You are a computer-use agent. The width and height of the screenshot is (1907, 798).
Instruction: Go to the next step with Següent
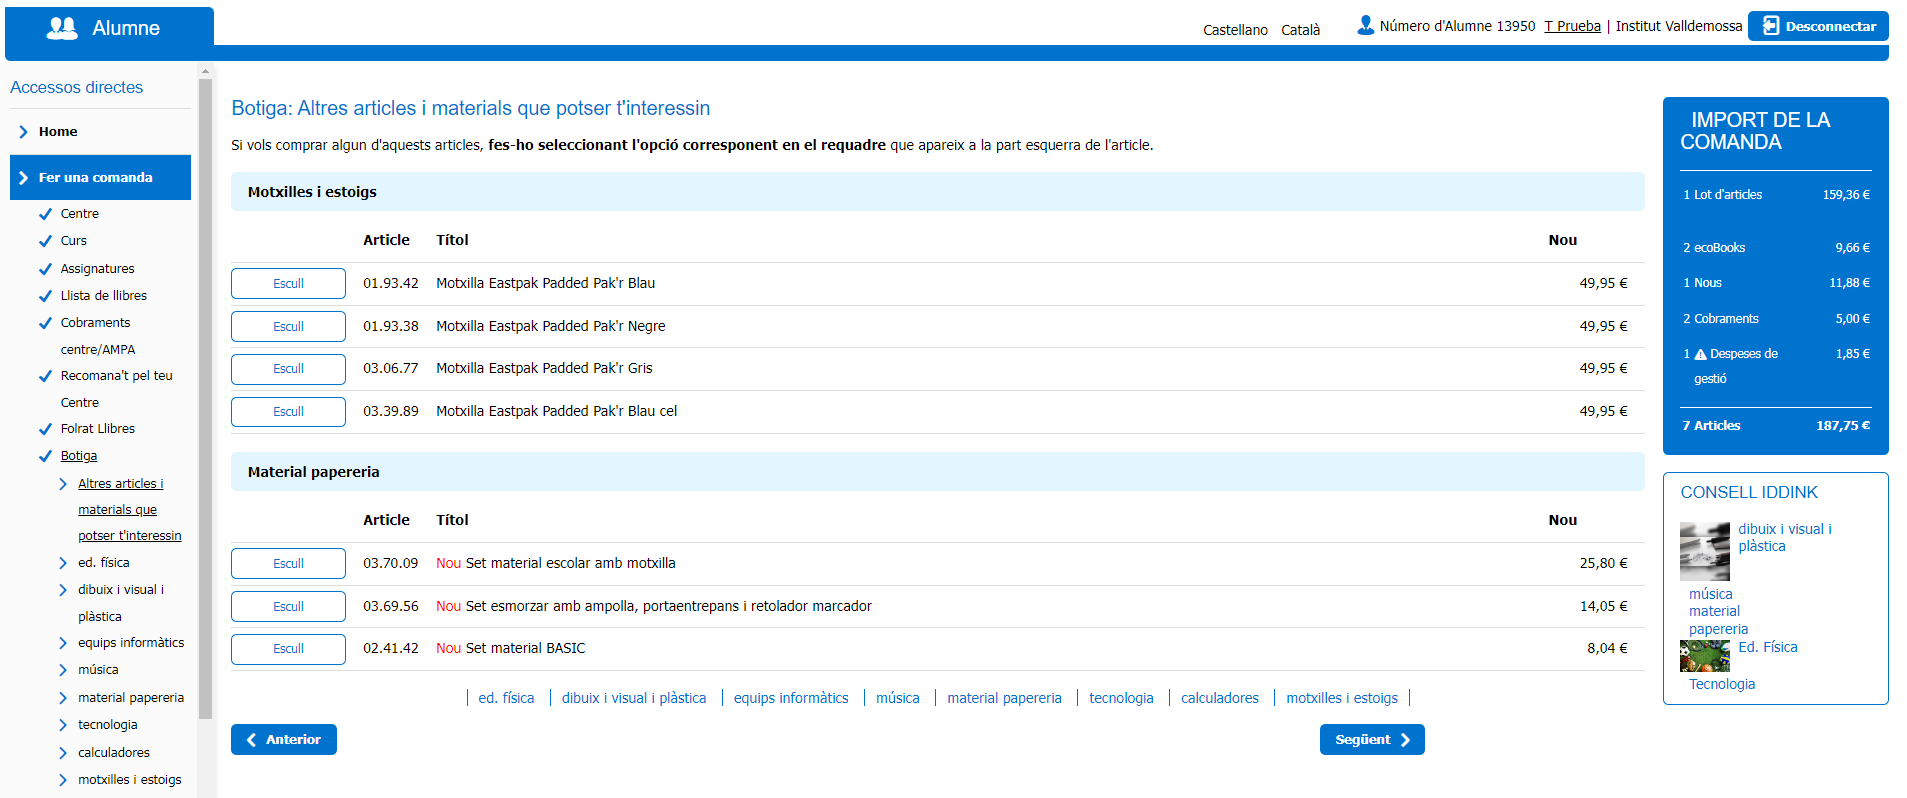[1371, 740]
